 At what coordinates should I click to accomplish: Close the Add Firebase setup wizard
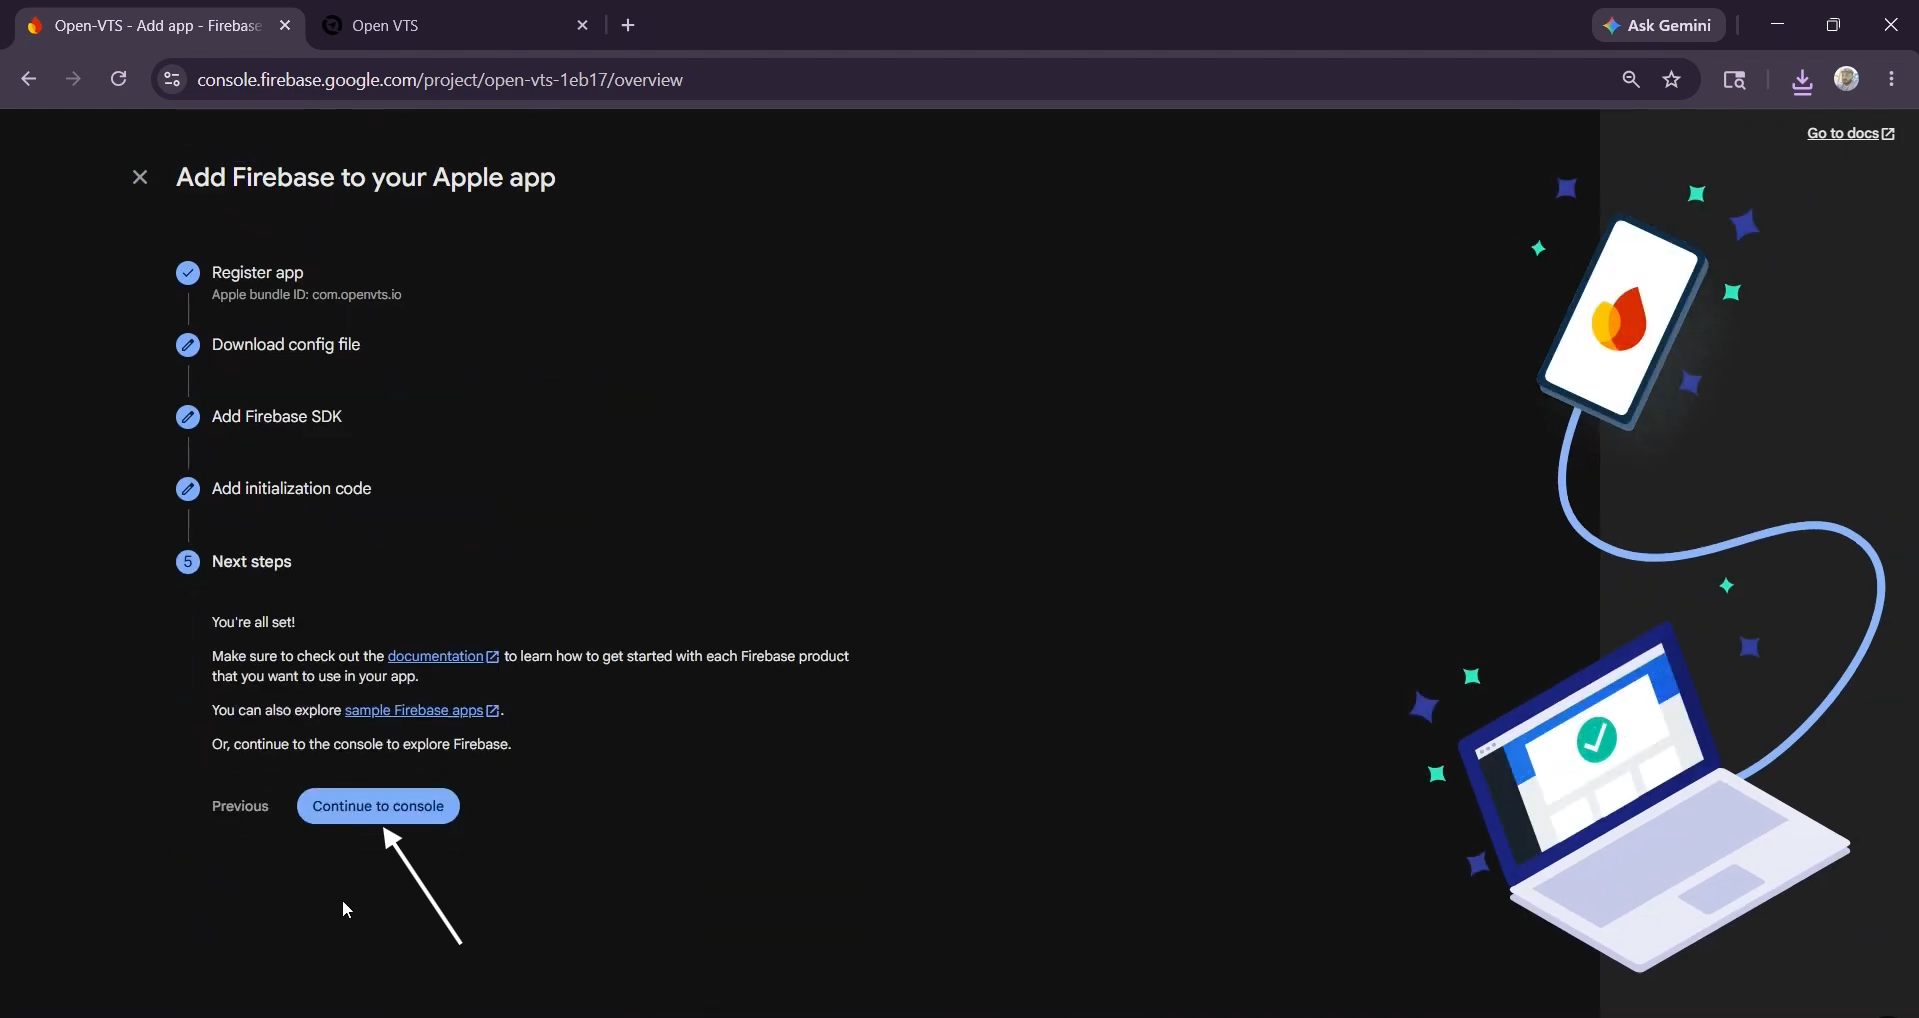tap(140, 177)
